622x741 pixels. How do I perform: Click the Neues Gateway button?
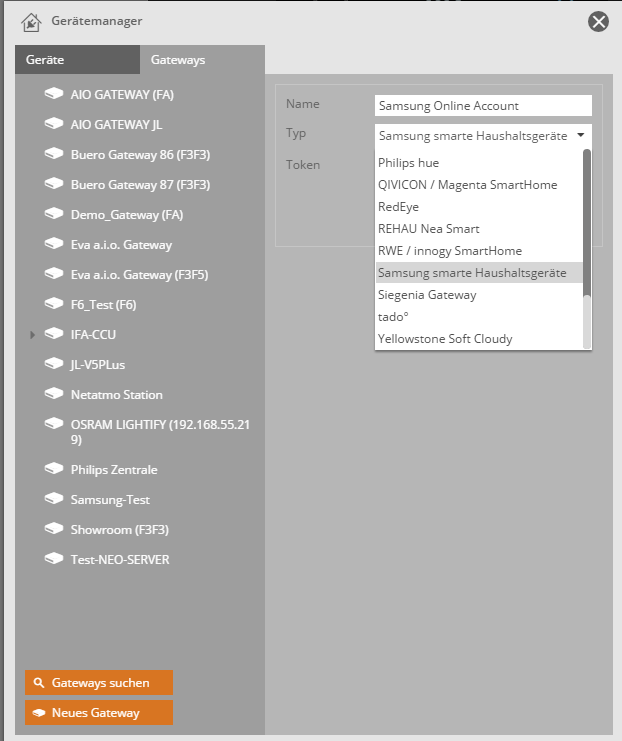click(x=99, y=713)
